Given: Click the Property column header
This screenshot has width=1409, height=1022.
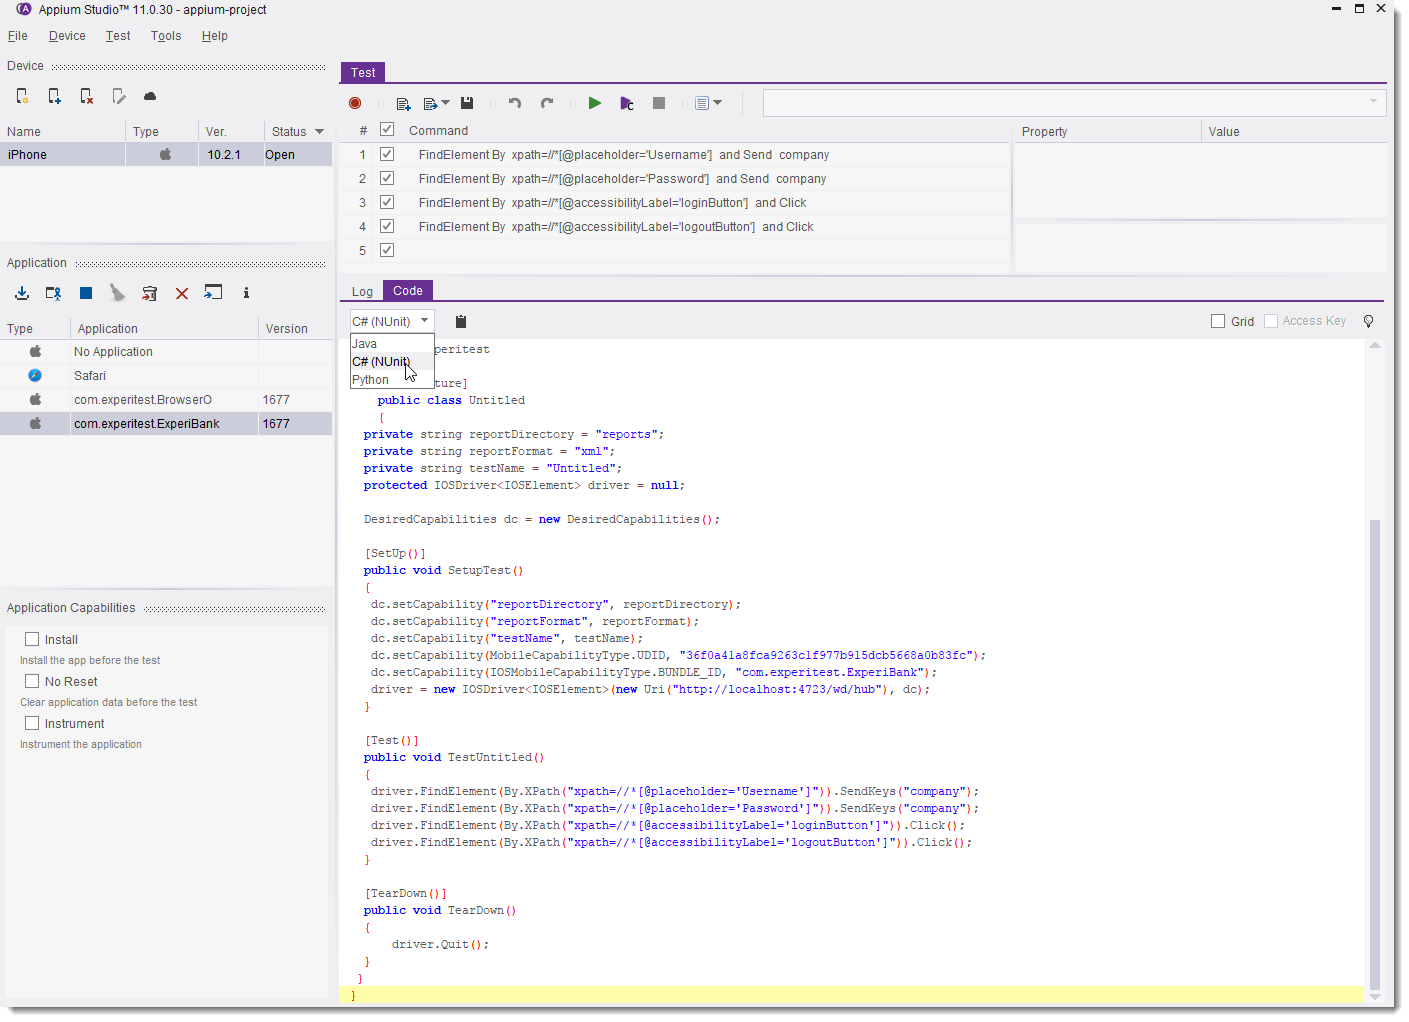Looking at the screenshot, I should (1108, 131).
